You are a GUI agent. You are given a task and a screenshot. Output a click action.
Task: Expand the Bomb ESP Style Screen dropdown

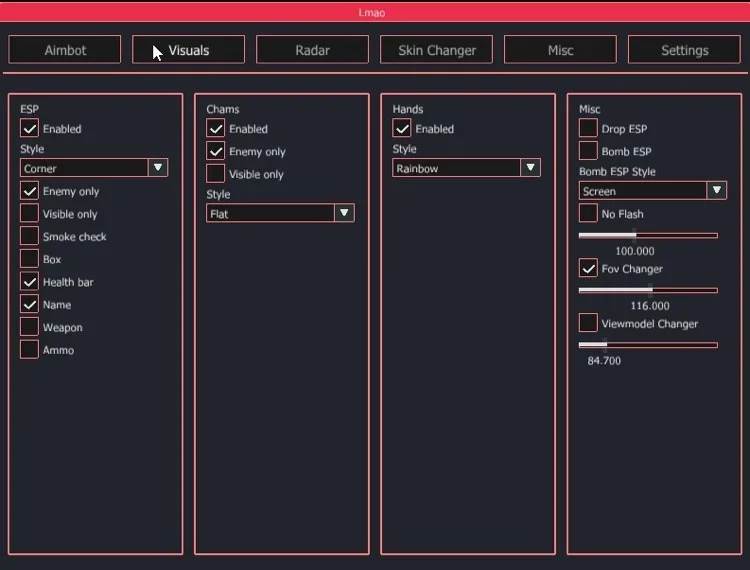(x=652, y=190)
